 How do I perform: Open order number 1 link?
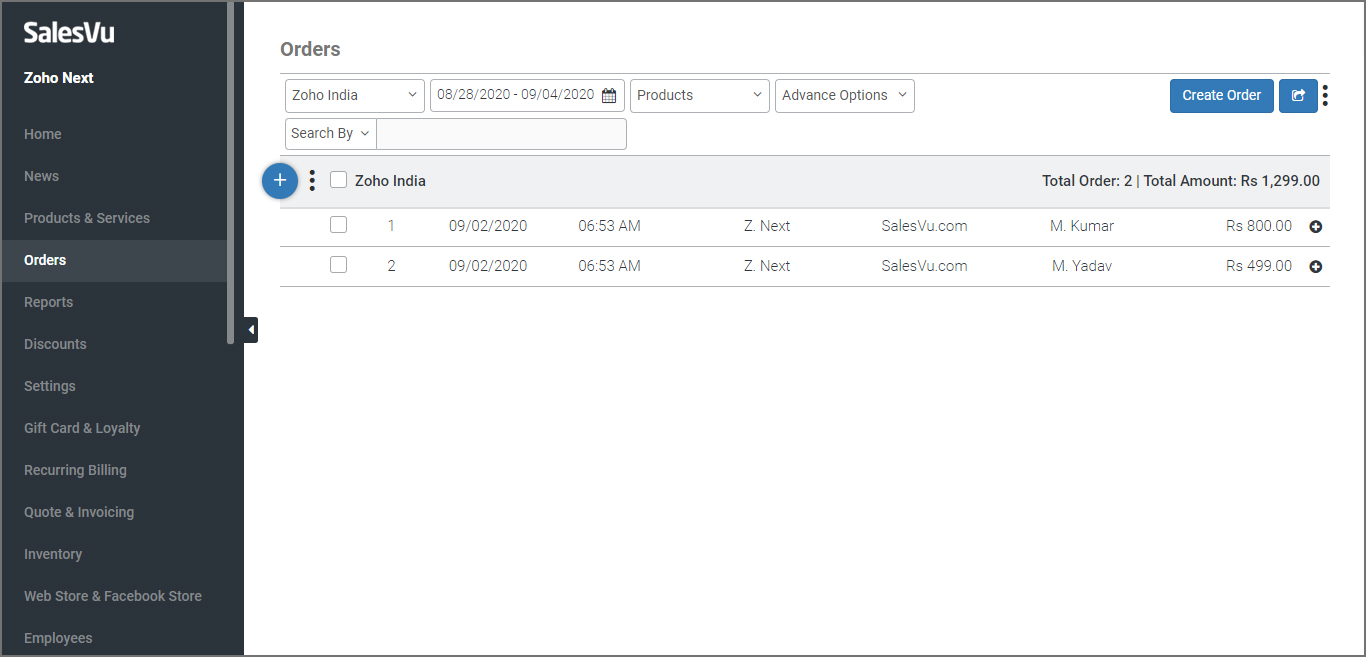(x=391, y=226)
